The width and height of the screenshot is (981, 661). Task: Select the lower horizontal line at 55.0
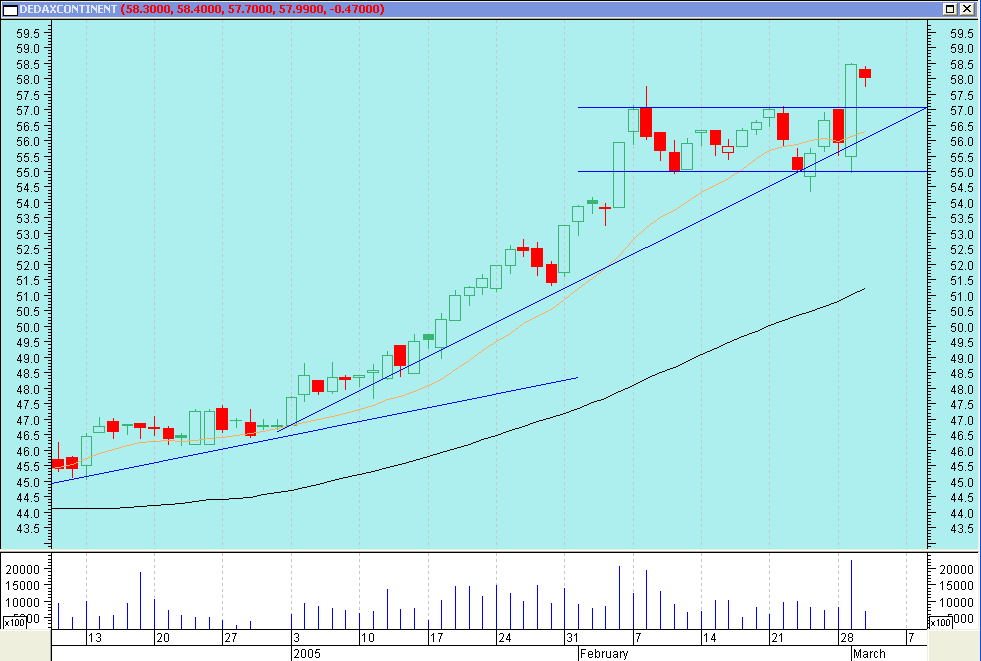pyautogui.click(x=700, y=172)
